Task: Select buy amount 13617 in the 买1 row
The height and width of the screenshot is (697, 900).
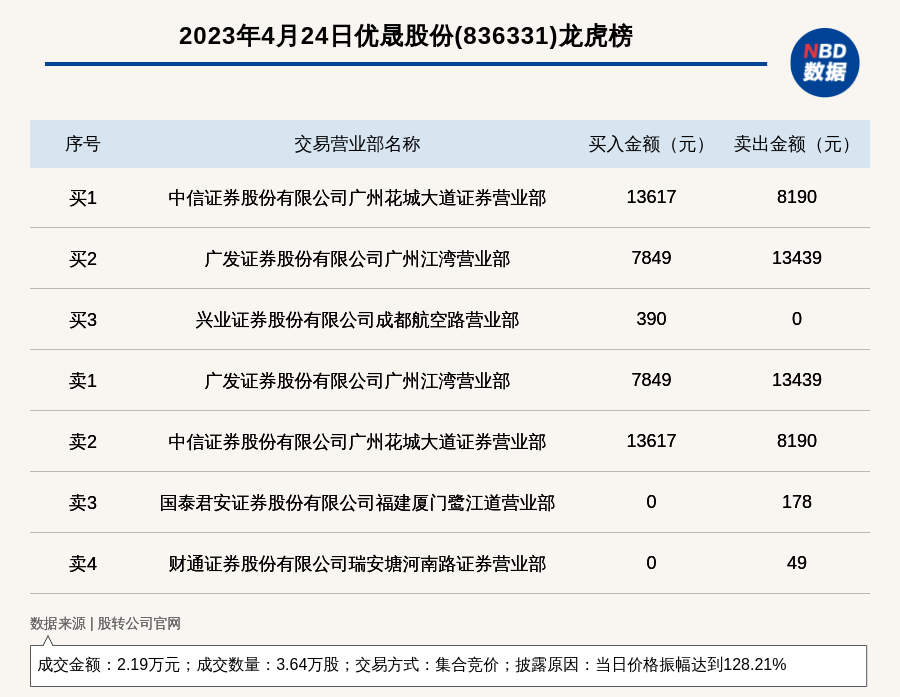Action: pos(651,197)
